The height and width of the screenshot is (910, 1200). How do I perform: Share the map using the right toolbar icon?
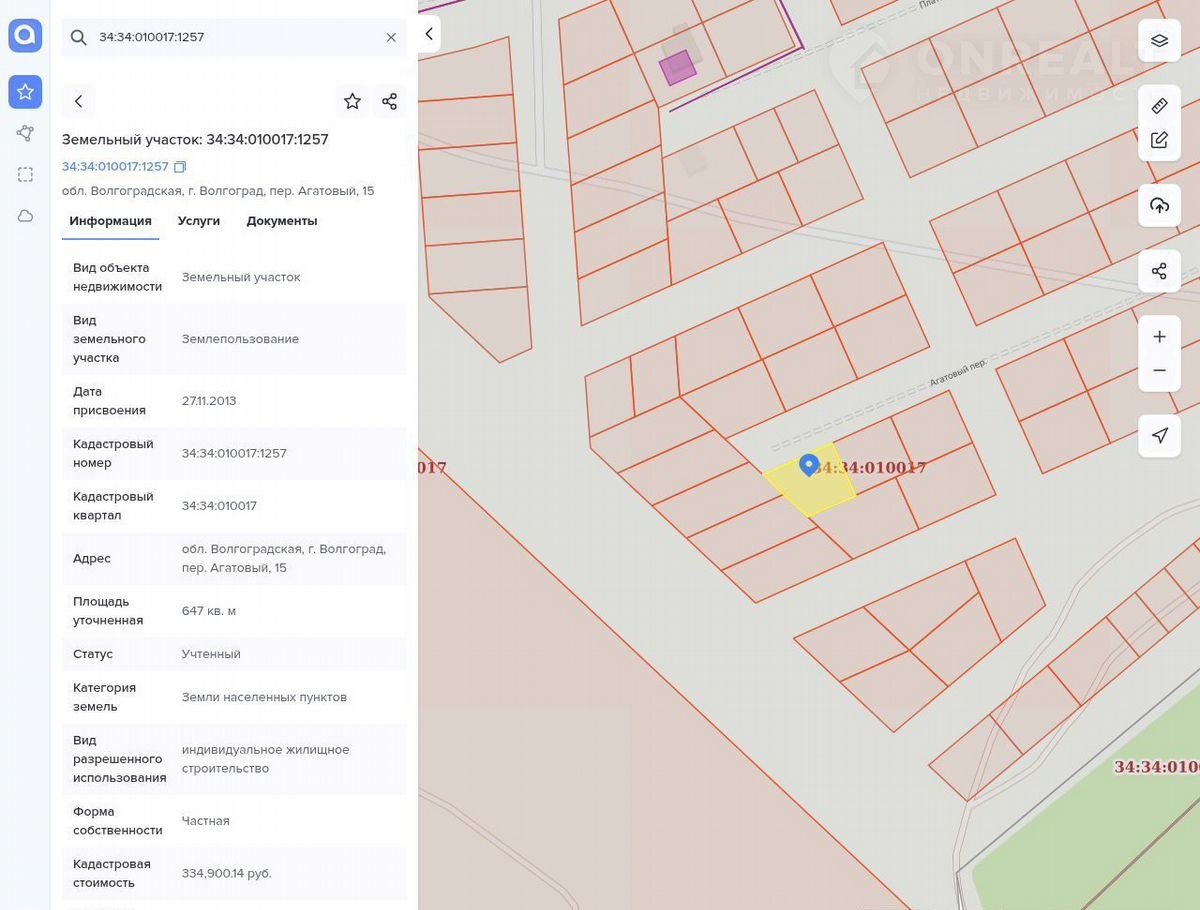coord(1159,271)
